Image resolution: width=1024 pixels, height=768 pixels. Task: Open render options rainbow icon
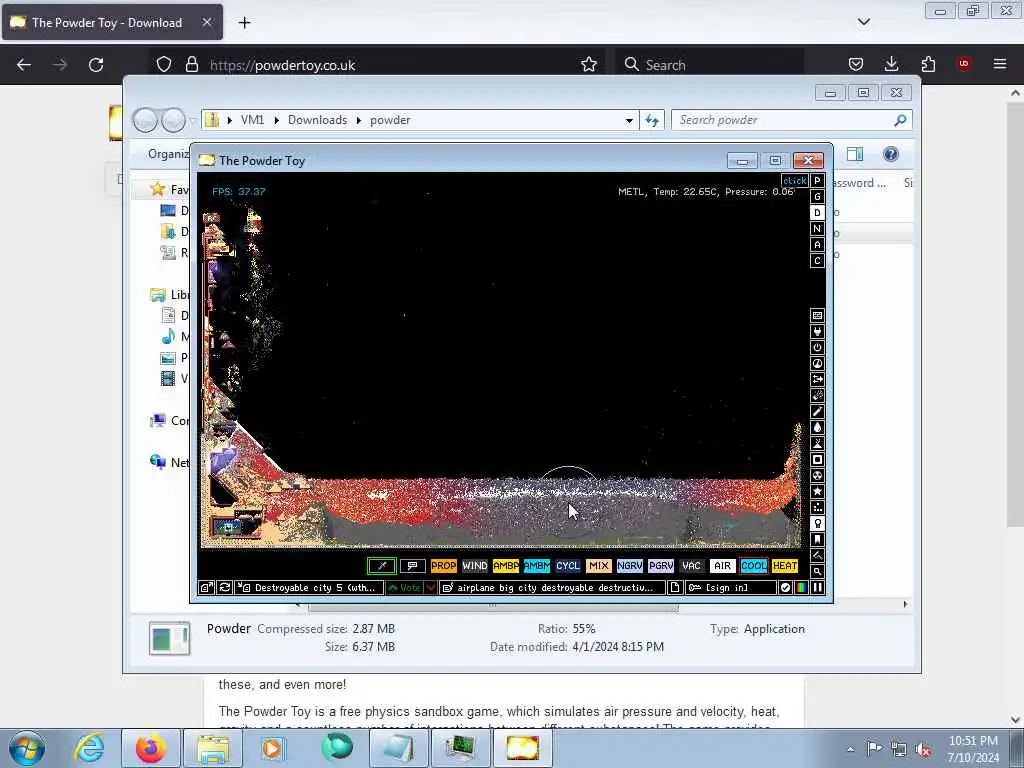point(801,588)
